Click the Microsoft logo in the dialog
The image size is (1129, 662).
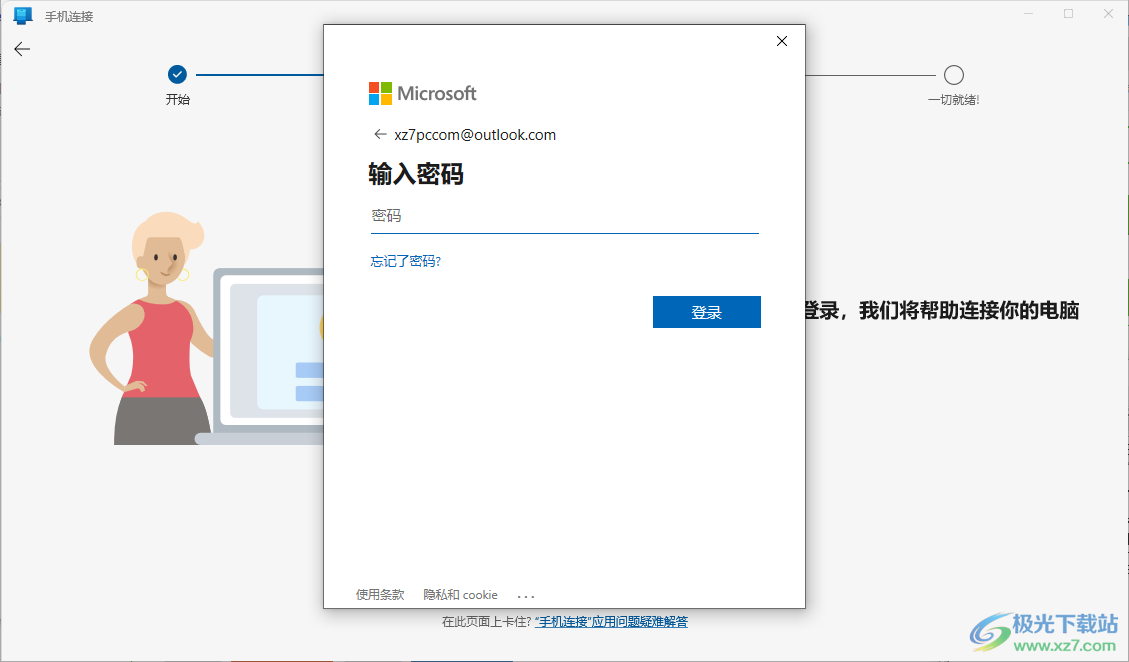click(x=423, y=94)
